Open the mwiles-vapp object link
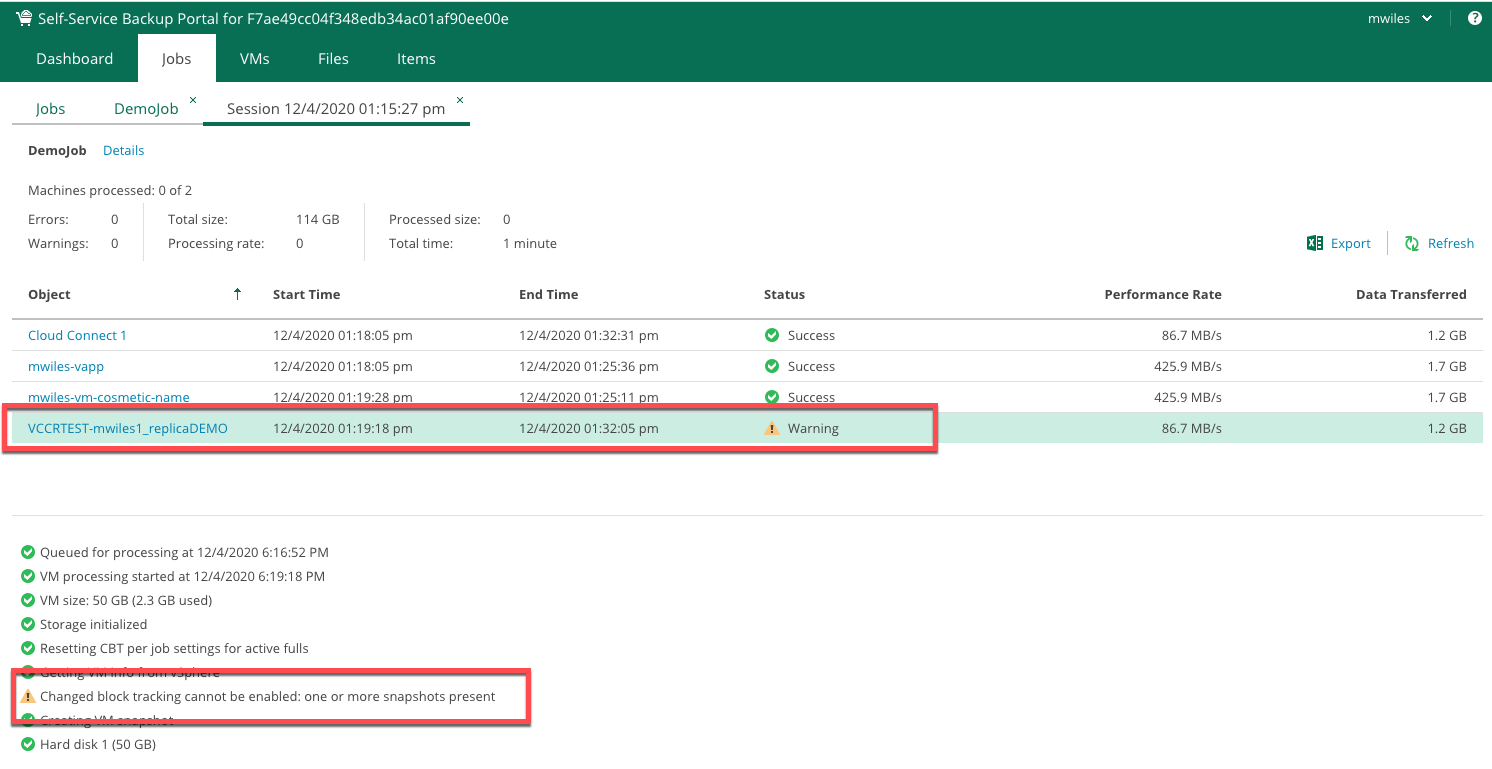 coord(66,367)
